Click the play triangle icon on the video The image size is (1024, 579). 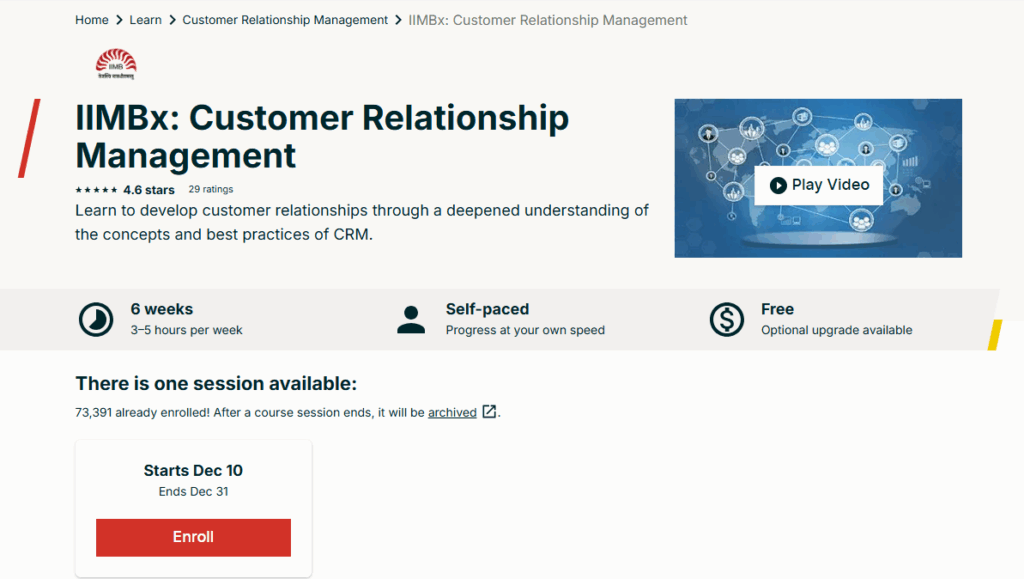coord(779,185)
